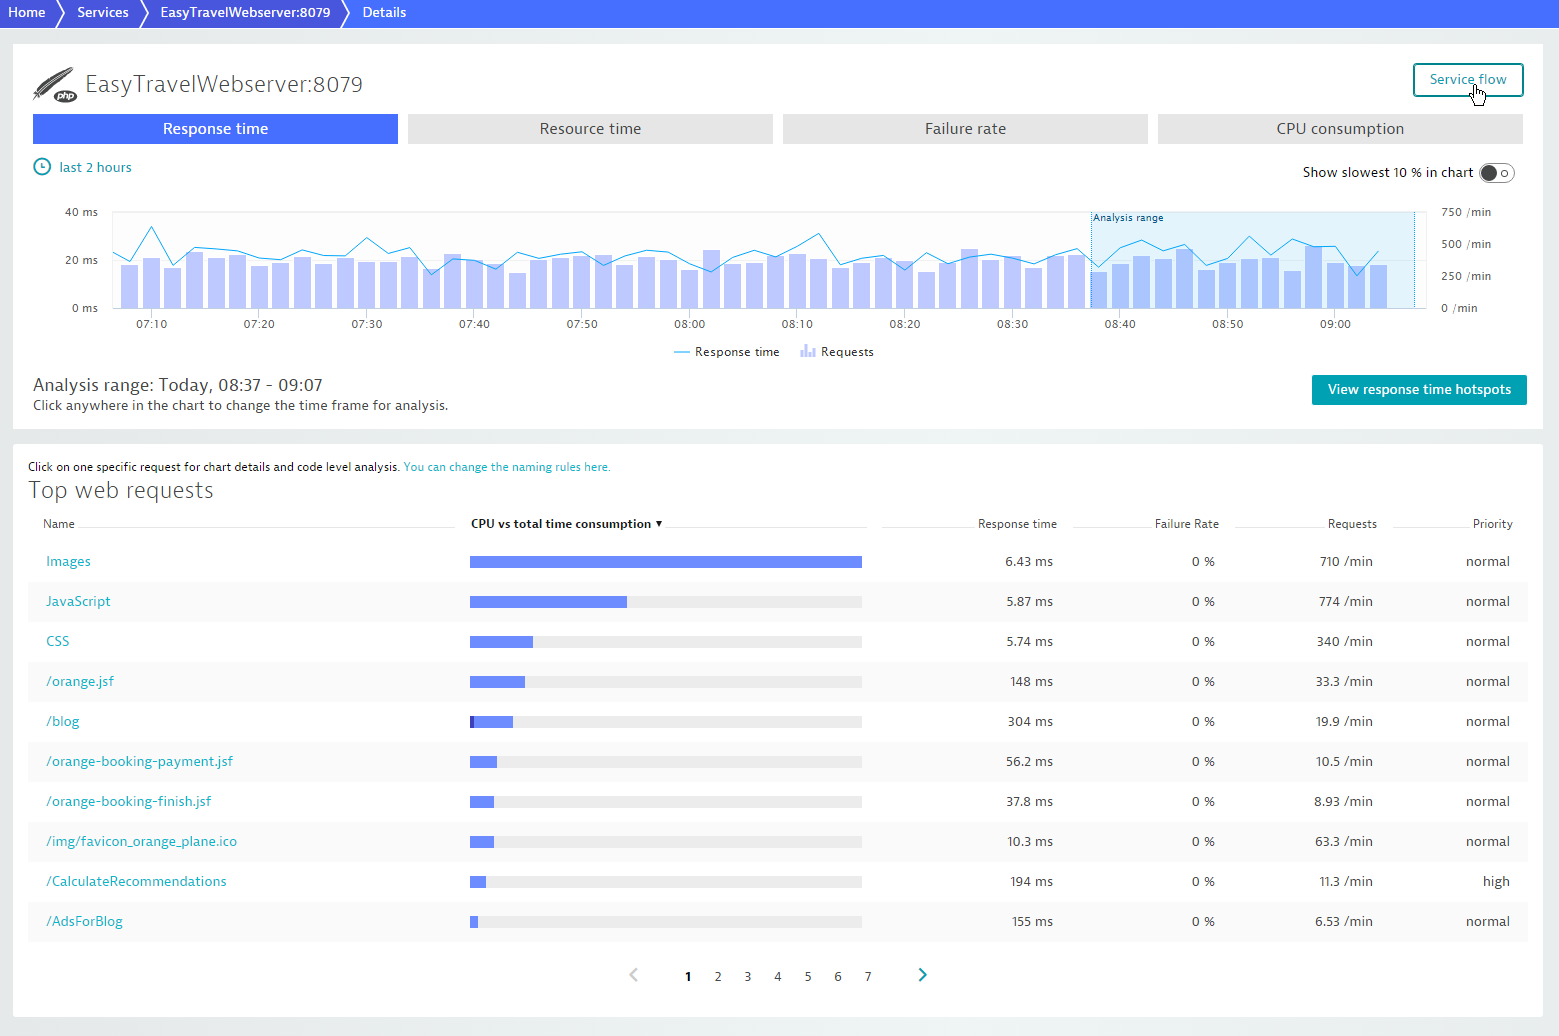Switch to the Failure rate tab
The width and height of the screenshot is (1559, 1036).
[x=965, y=129]
